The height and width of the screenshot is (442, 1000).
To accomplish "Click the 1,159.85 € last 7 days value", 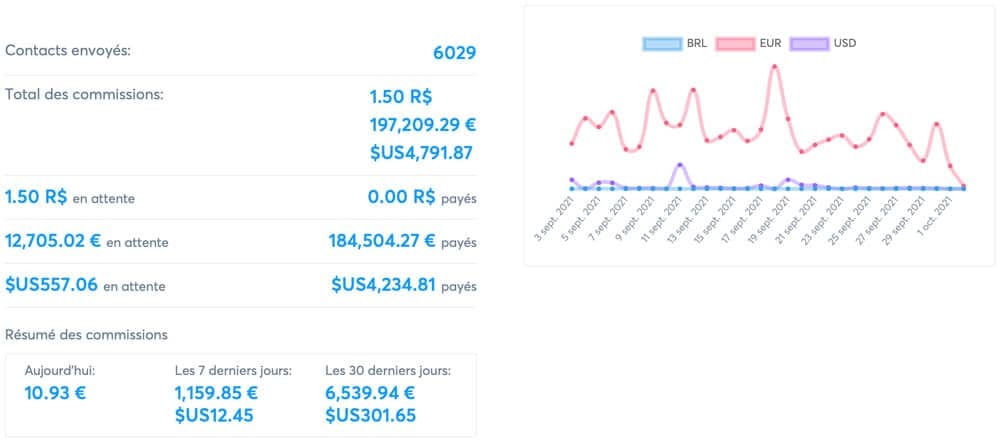I will pos(216,393).
